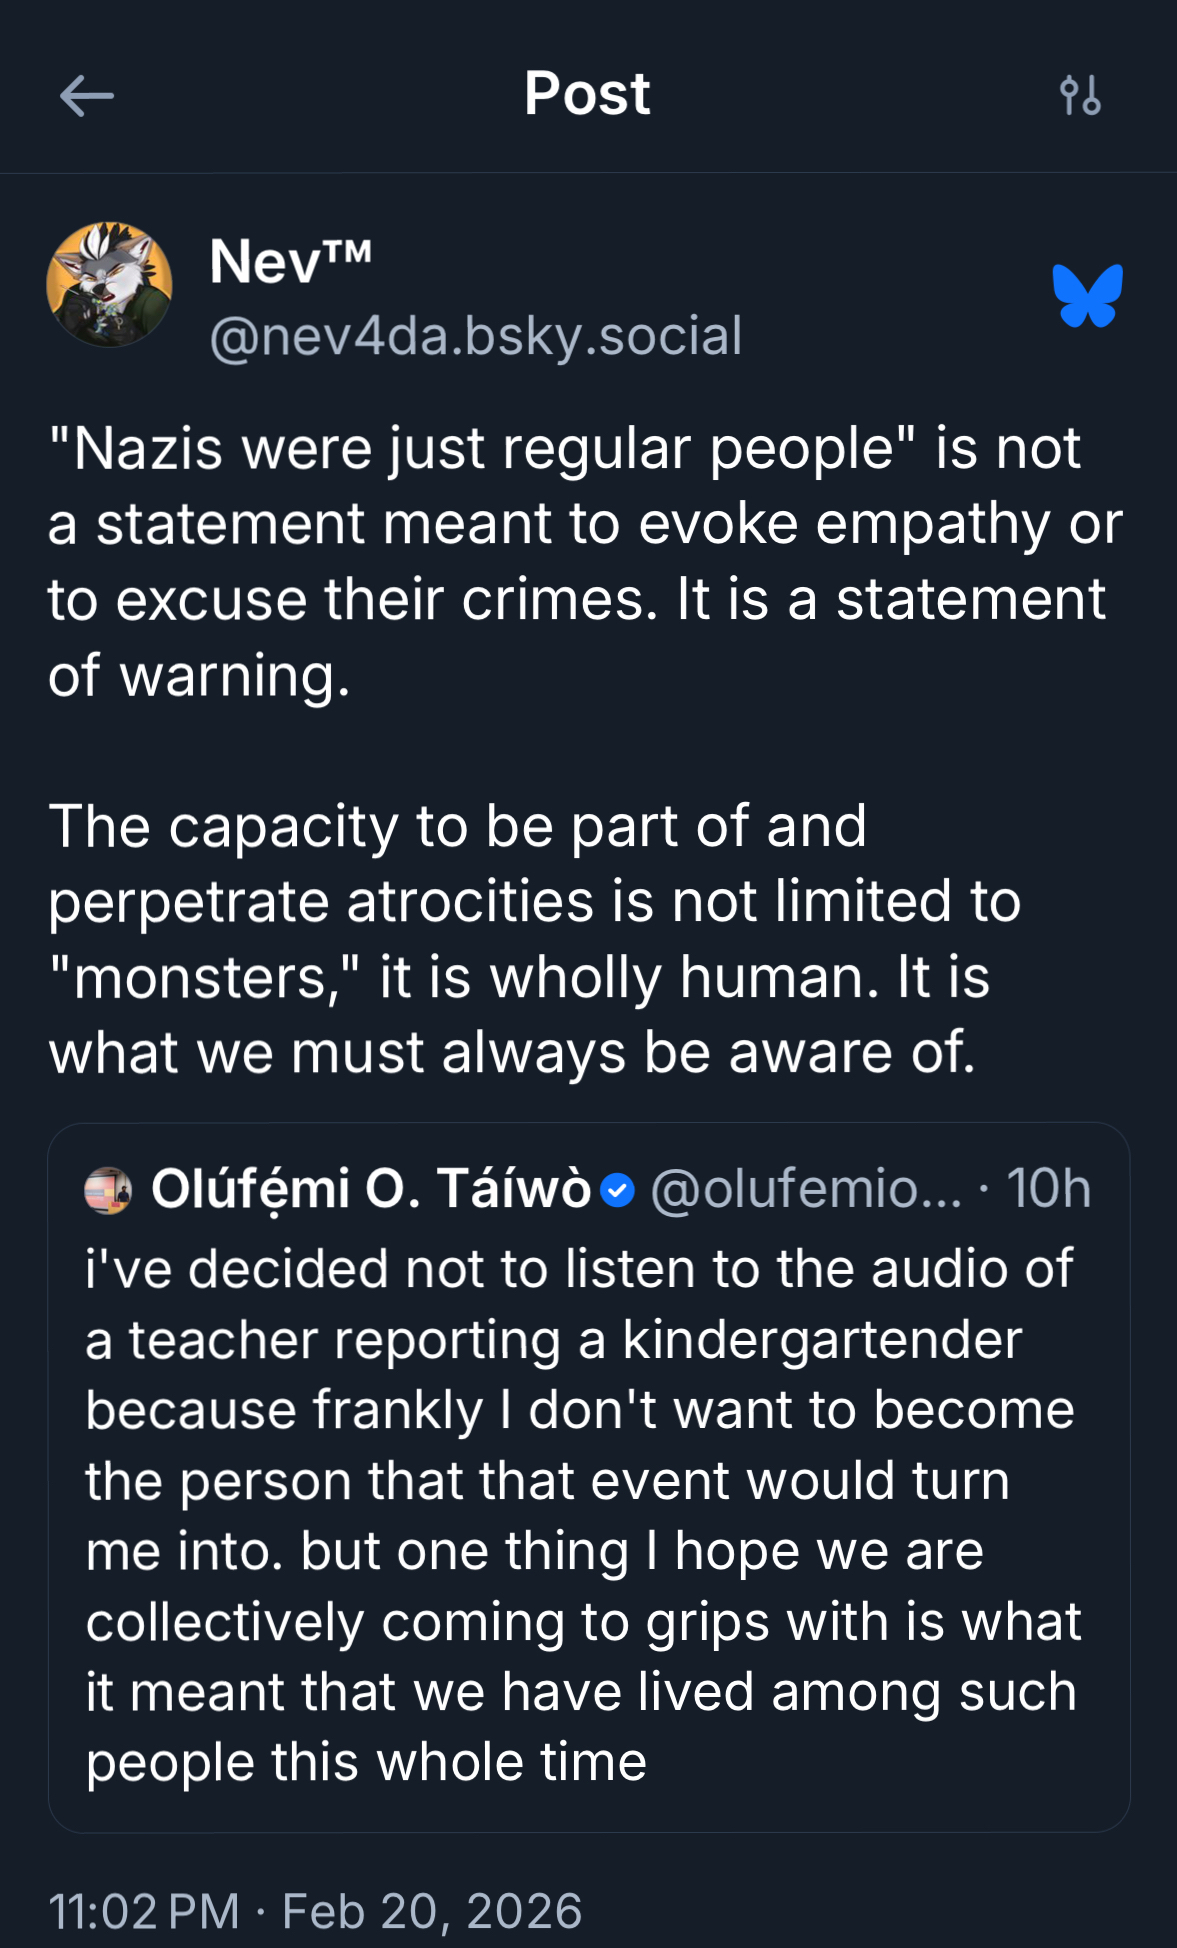Screen dimensions: 1177x1948
Task: Click the @nev4da.bsky.social handle
Action: pos(476,336)
